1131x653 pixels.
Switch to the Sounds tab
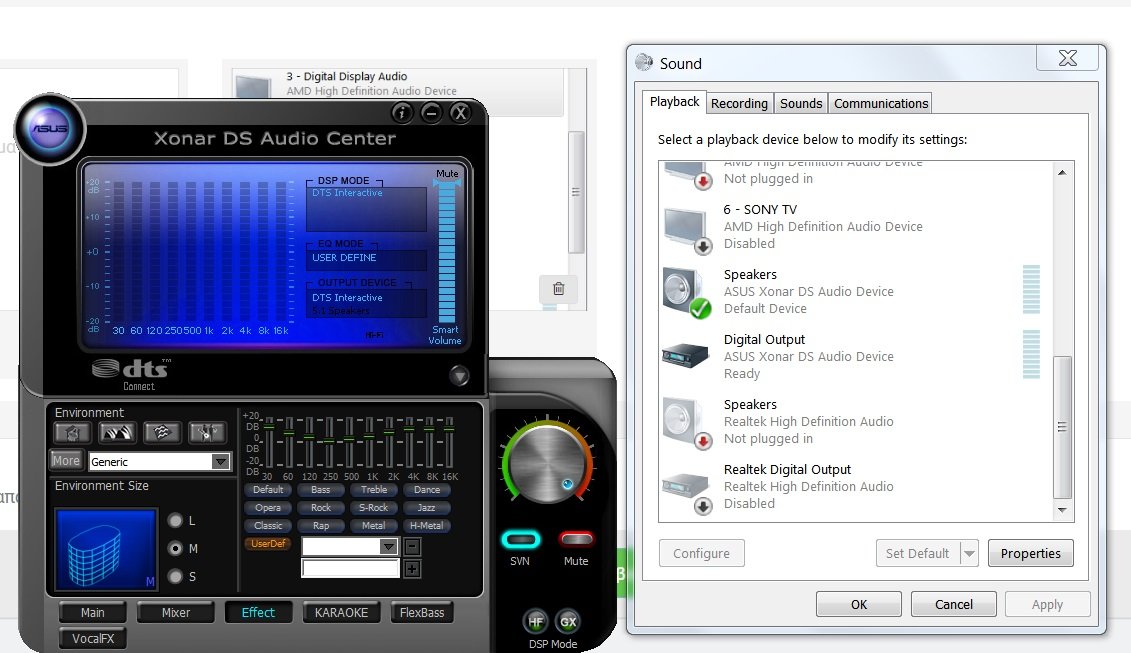(801, 103)
